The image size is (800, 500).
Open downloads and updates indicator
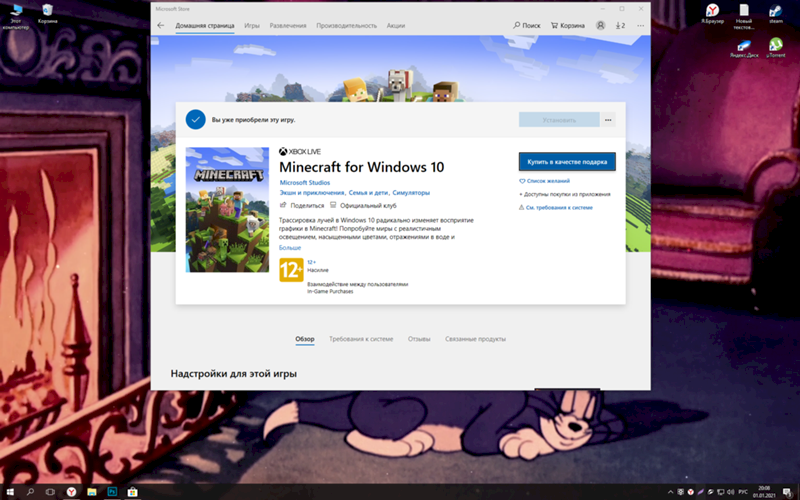click(620, 26)
